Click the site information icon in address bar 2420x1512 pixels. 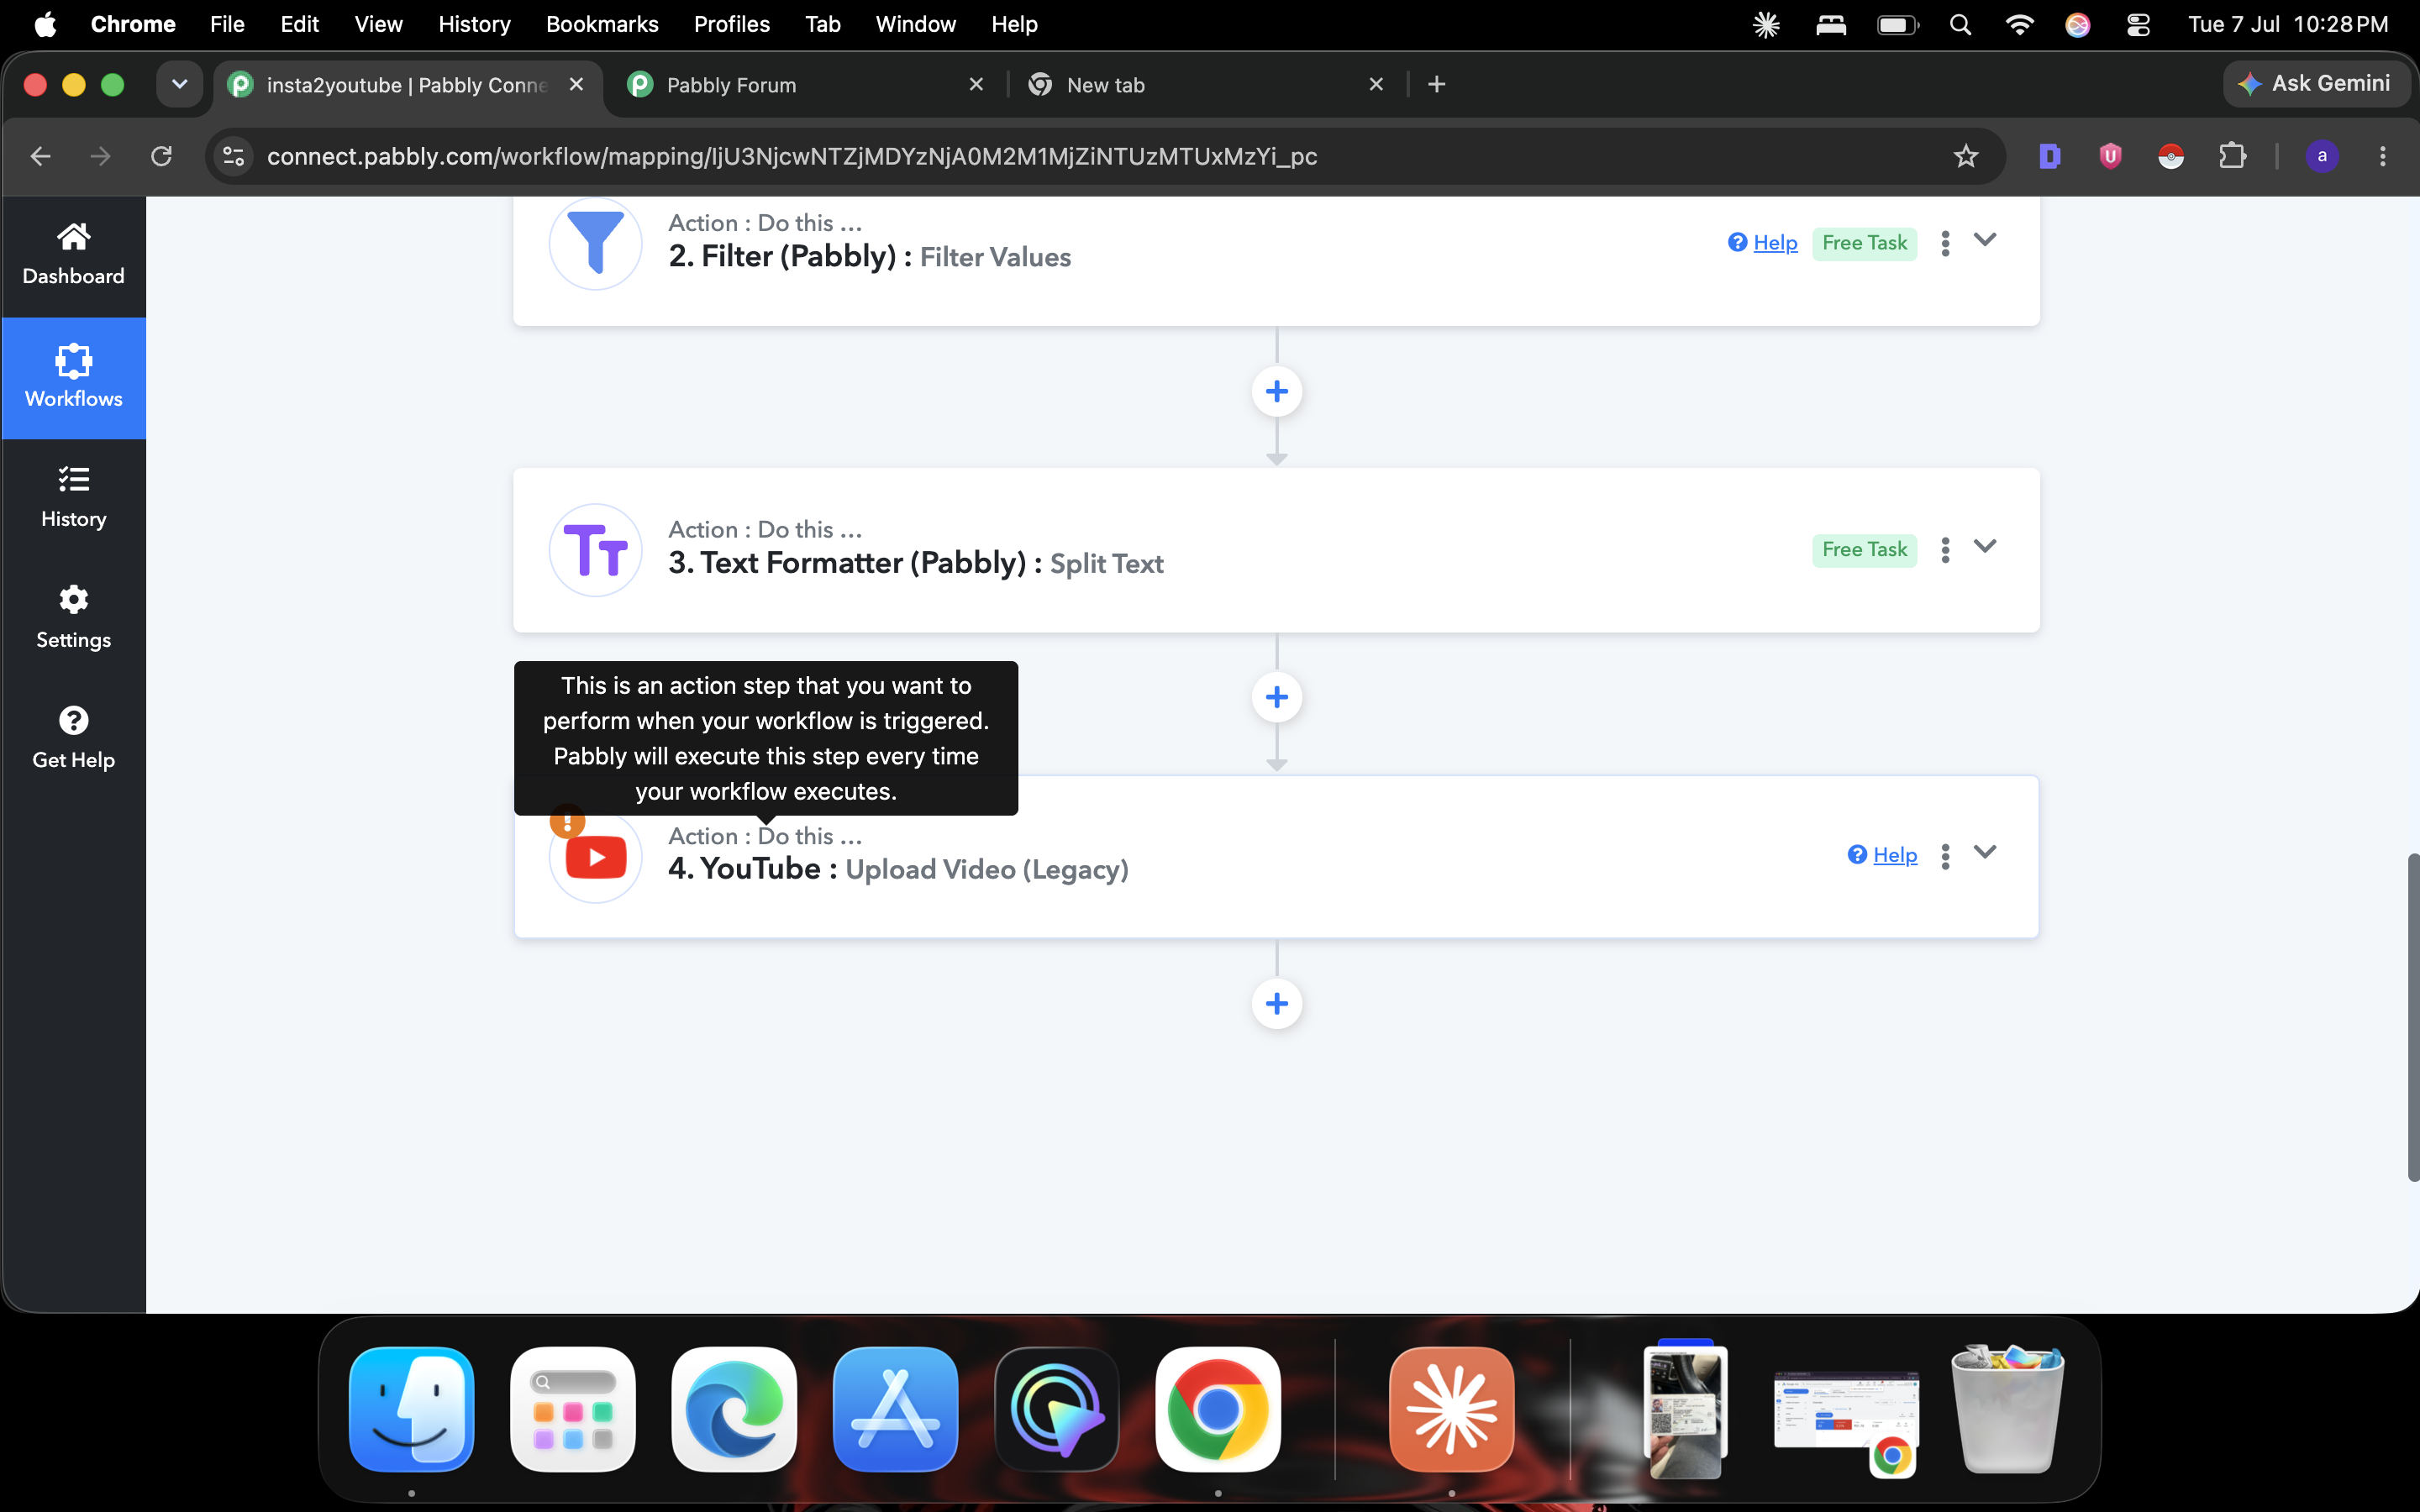234,156
